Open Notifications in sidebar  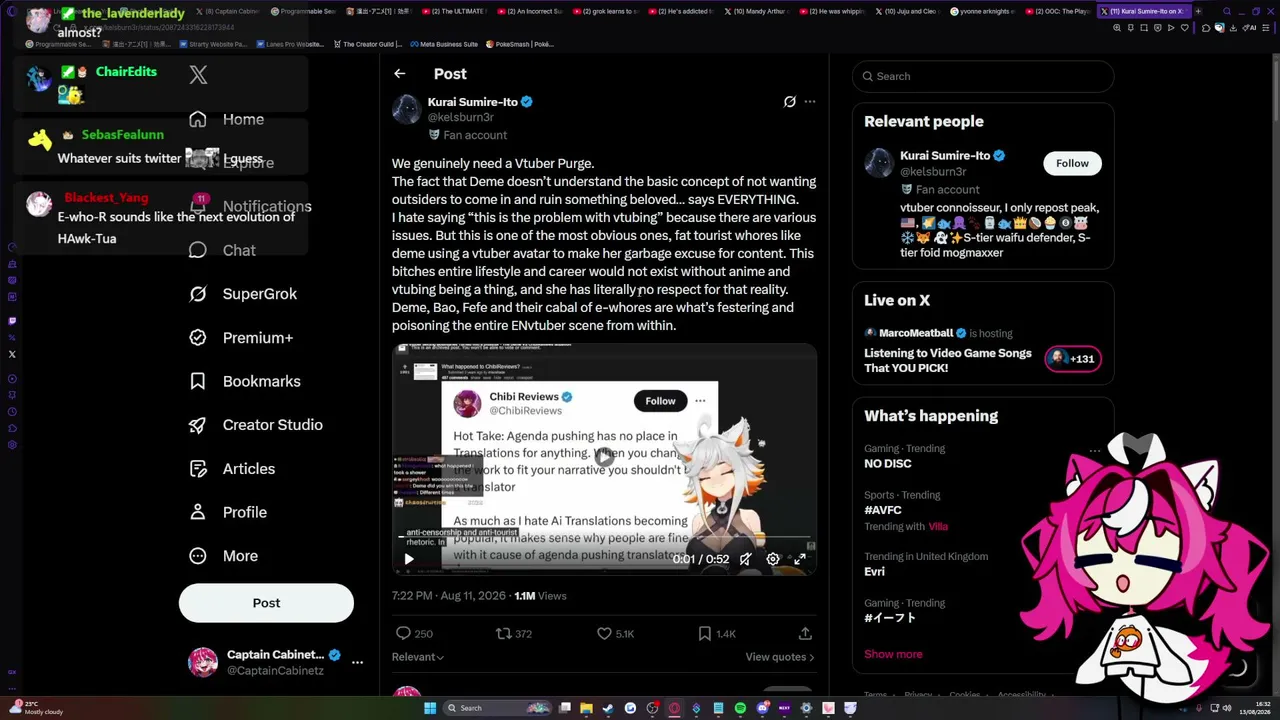click(x=250, y=206)
